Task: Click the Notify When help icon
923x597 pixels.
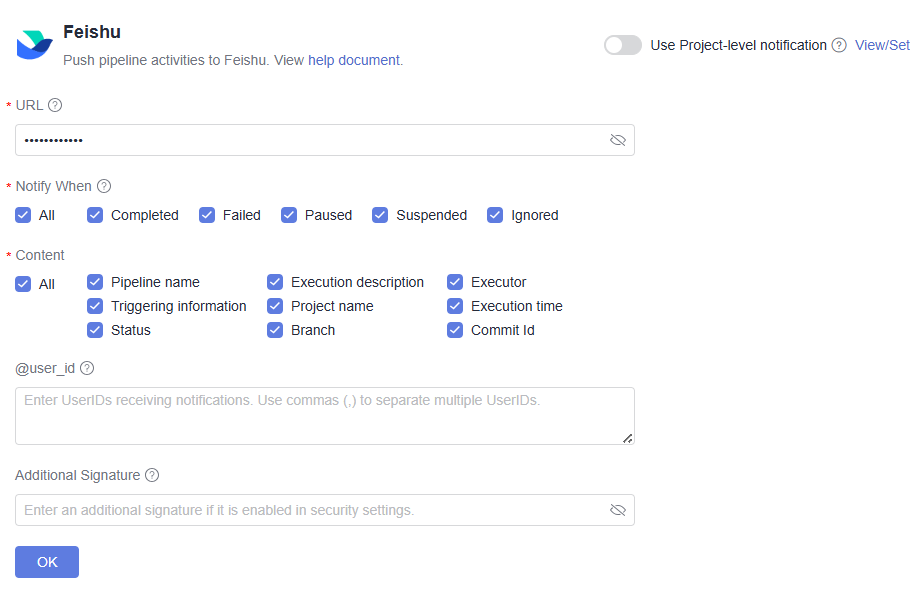Action: pos(104,186)
